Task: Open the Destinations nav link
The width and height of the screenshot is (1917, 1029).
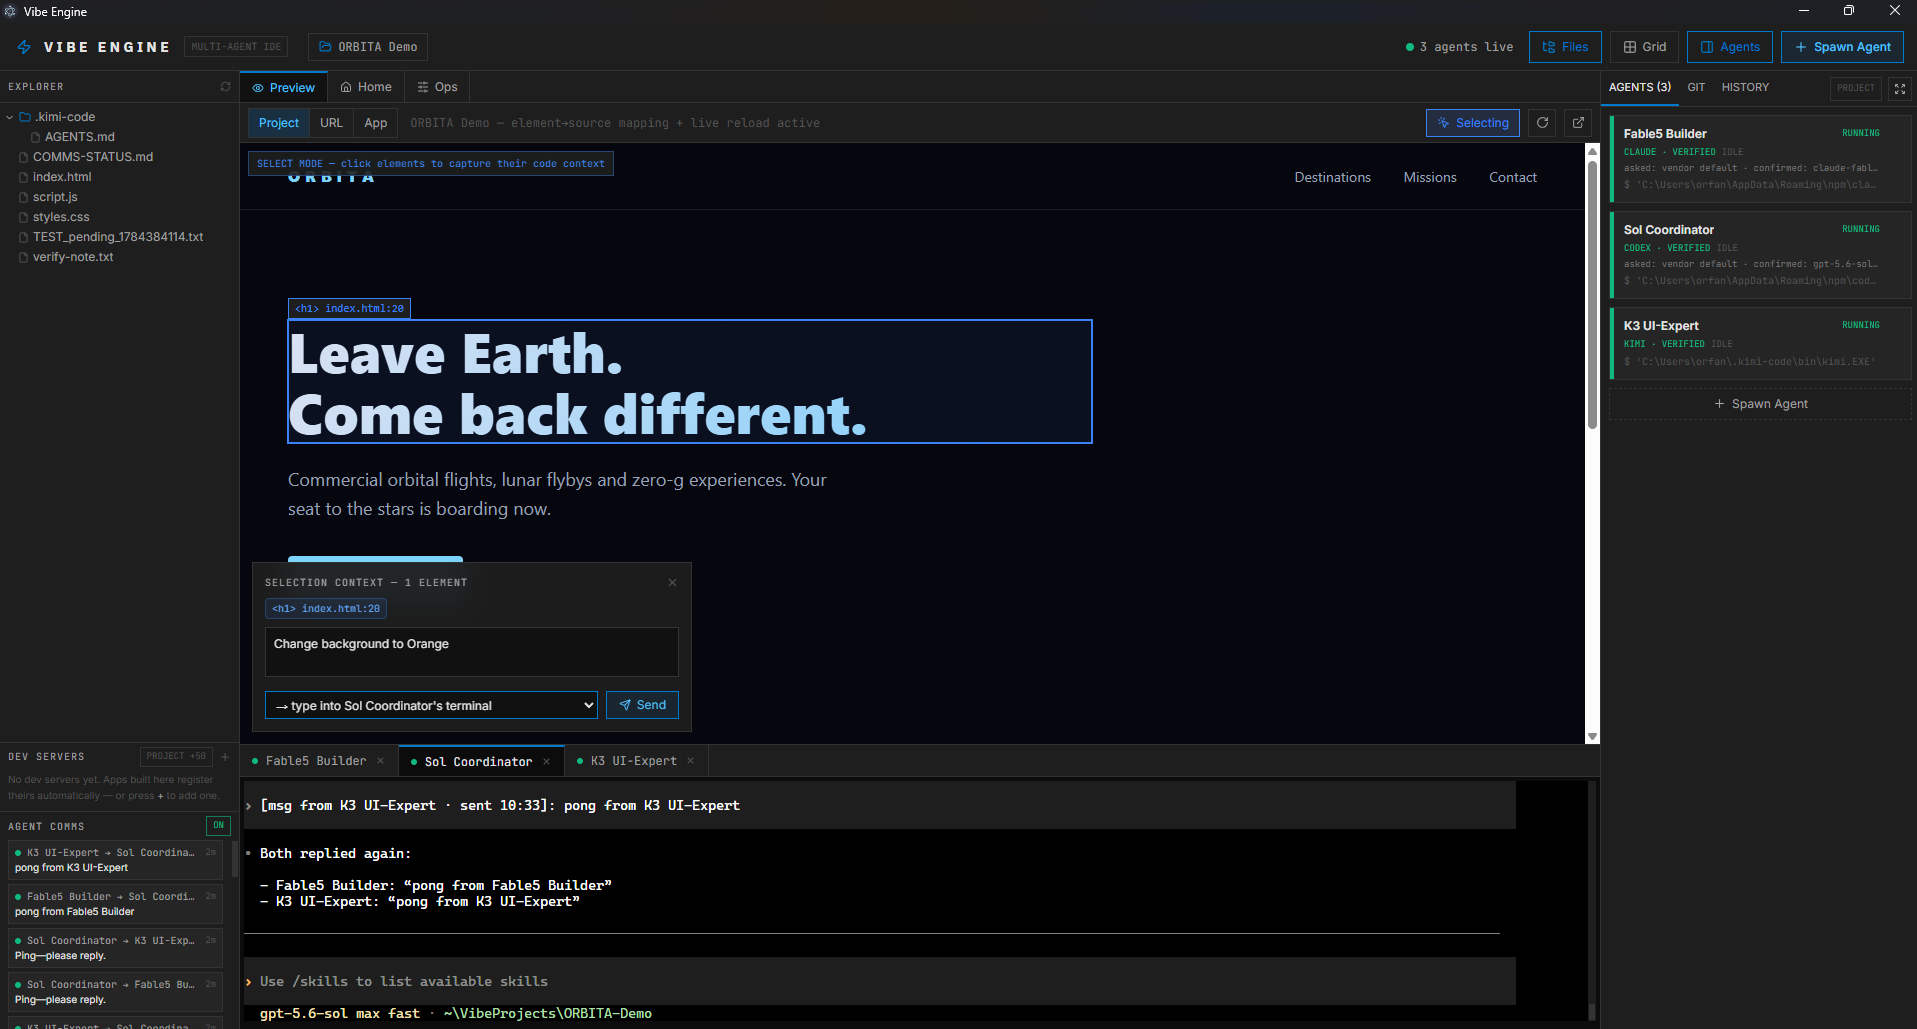Action: [x=1332, y=177]
